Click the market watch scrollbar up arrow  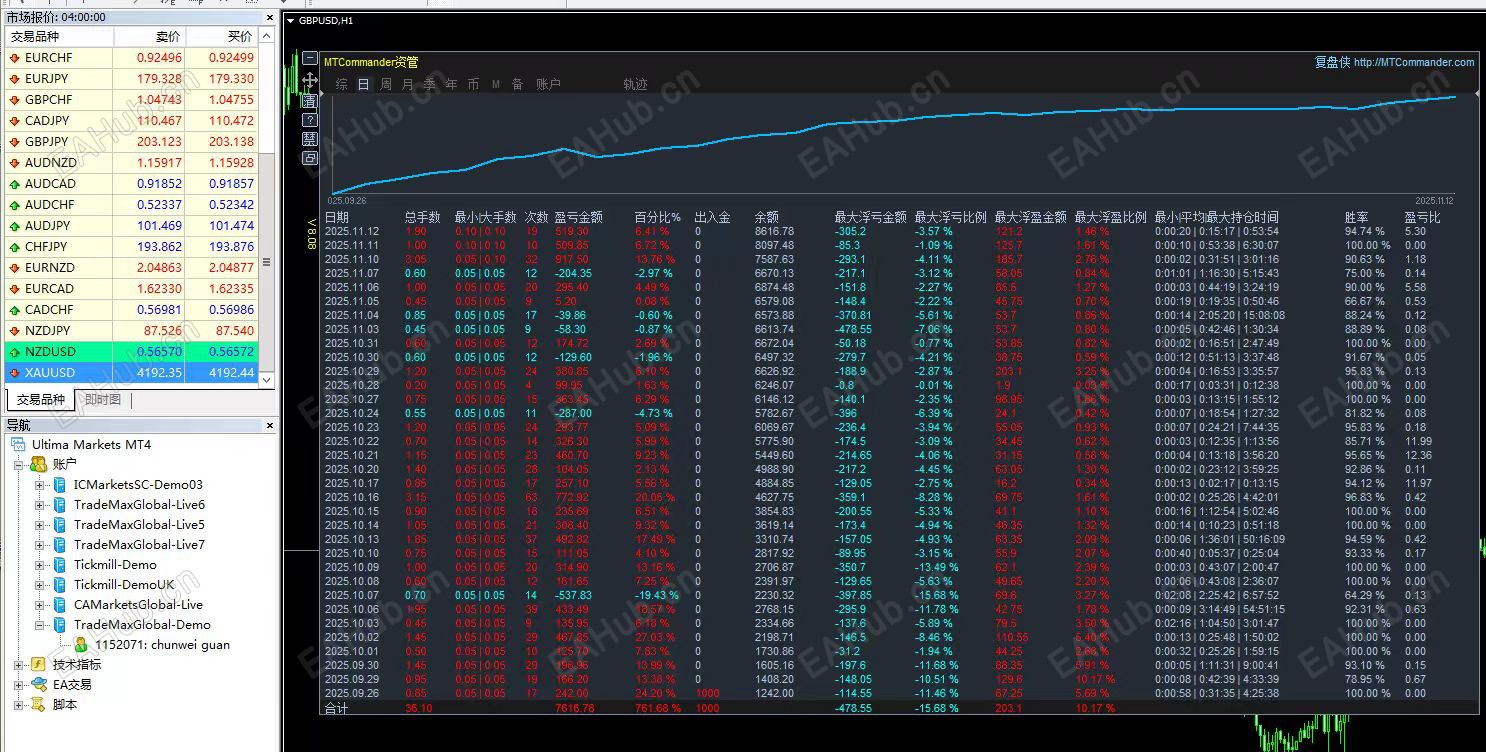tap(268, 36)
